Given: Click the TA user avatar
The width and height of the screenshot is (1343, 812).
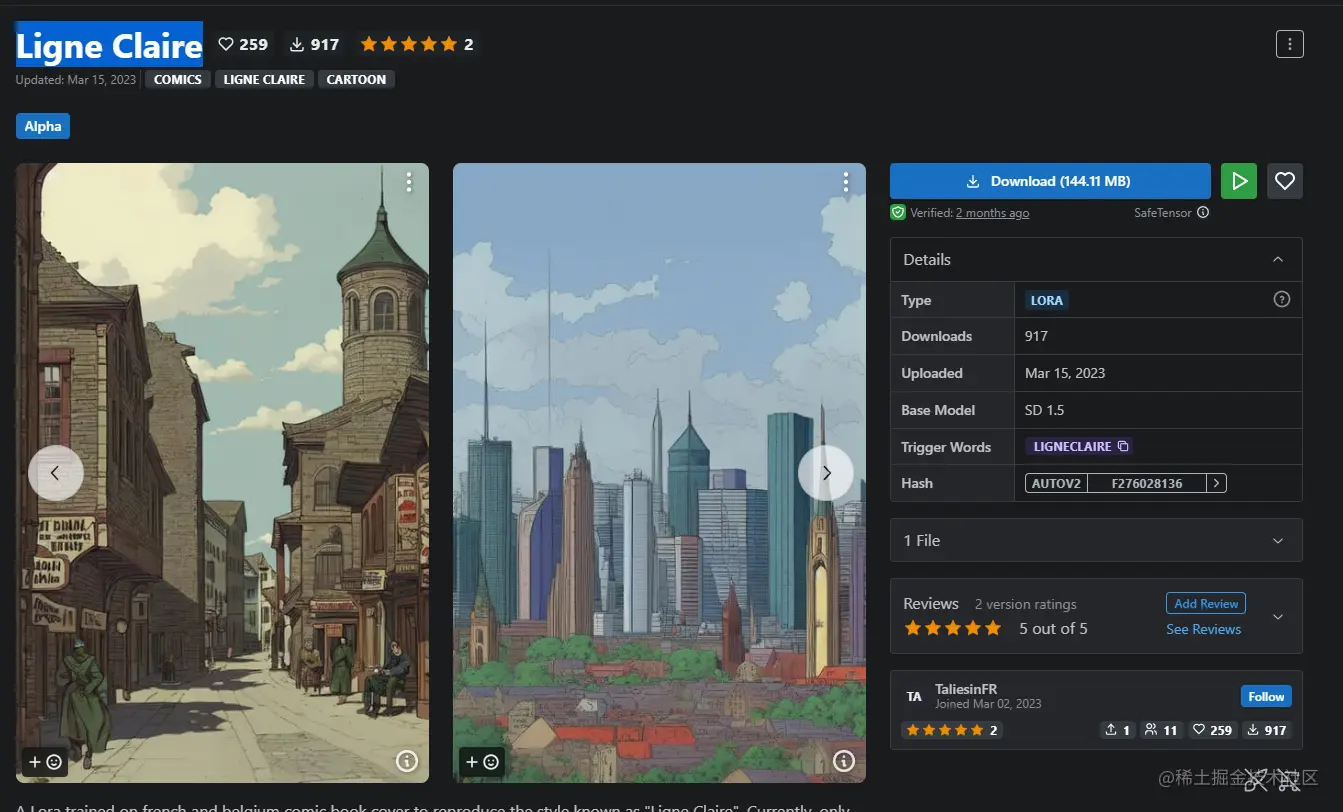Looking at the screenshot, I should [914, 696].
